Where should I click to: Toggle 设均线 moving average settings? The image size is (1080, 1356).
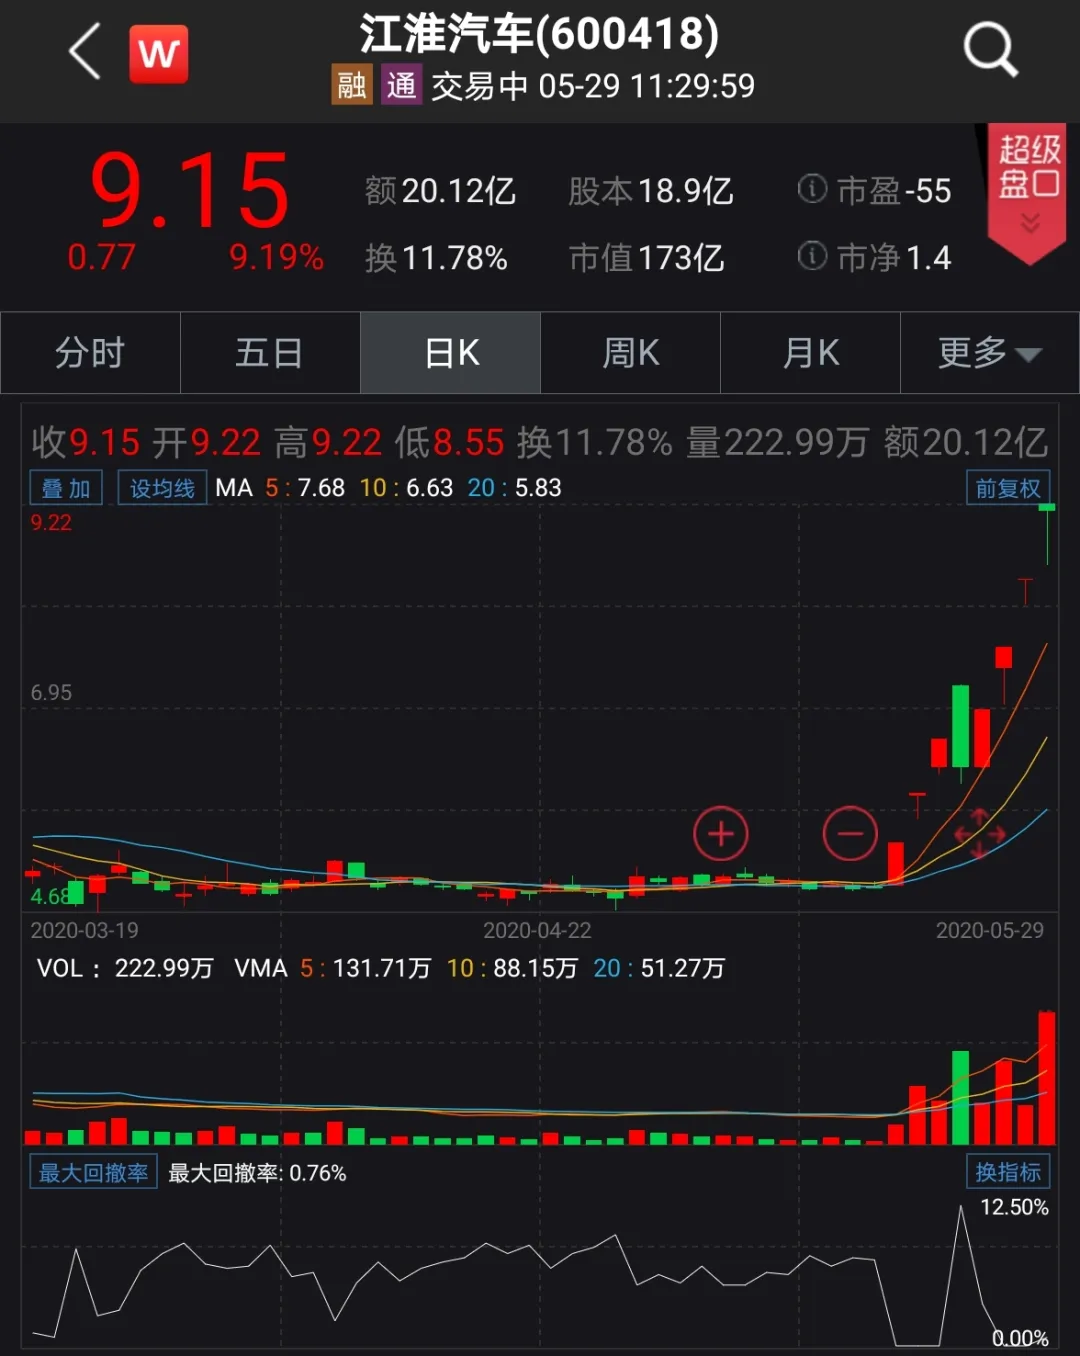click(162, 487)
